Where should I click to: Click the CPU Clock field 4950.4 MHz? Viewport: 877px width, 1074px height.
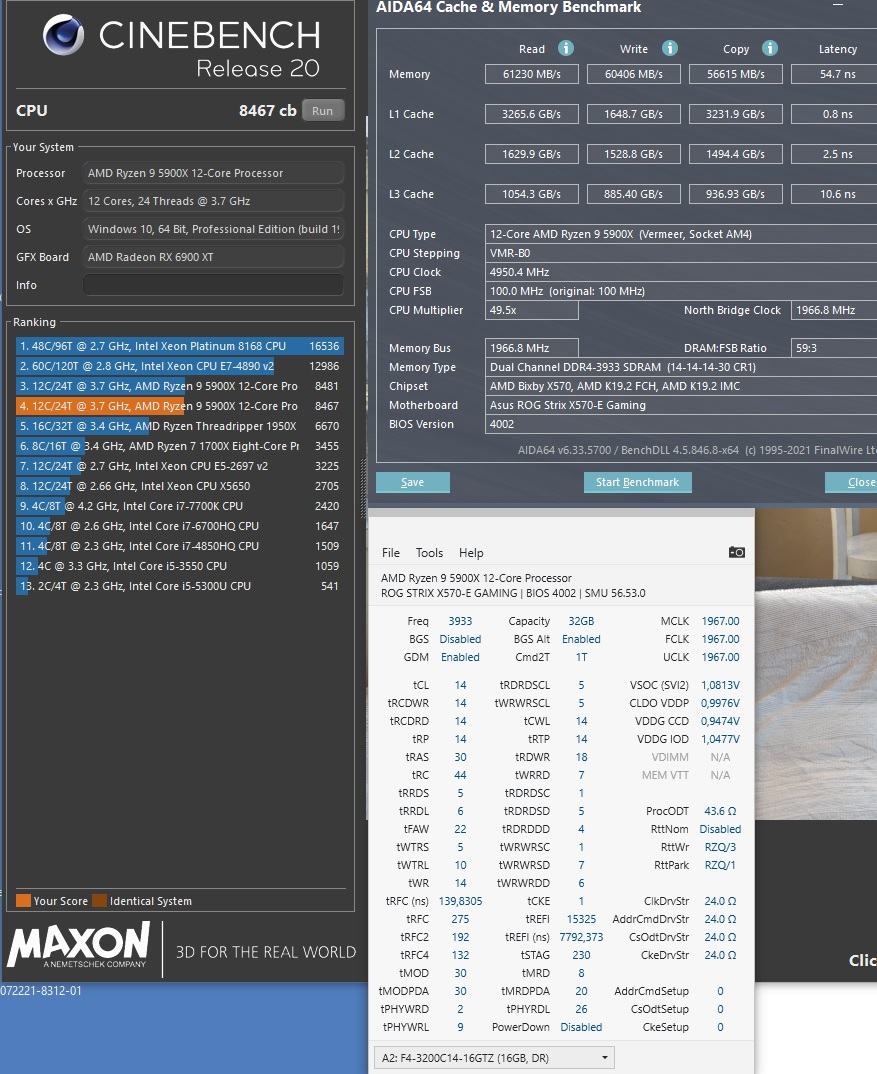[681, 272]
